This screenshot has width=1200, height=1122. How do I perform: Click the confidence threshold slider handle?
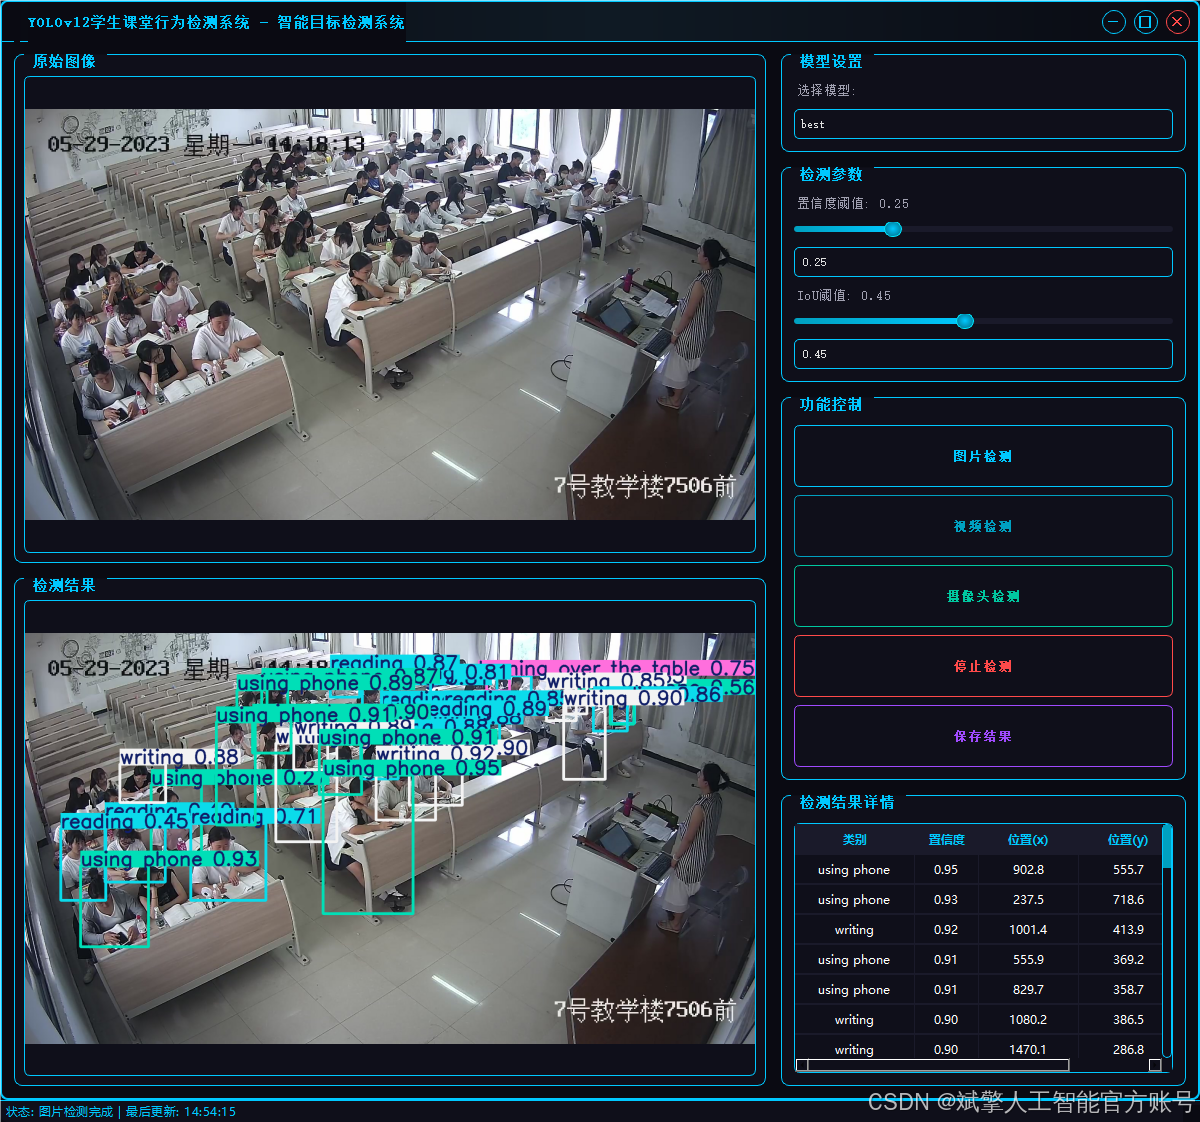(893, 229)
